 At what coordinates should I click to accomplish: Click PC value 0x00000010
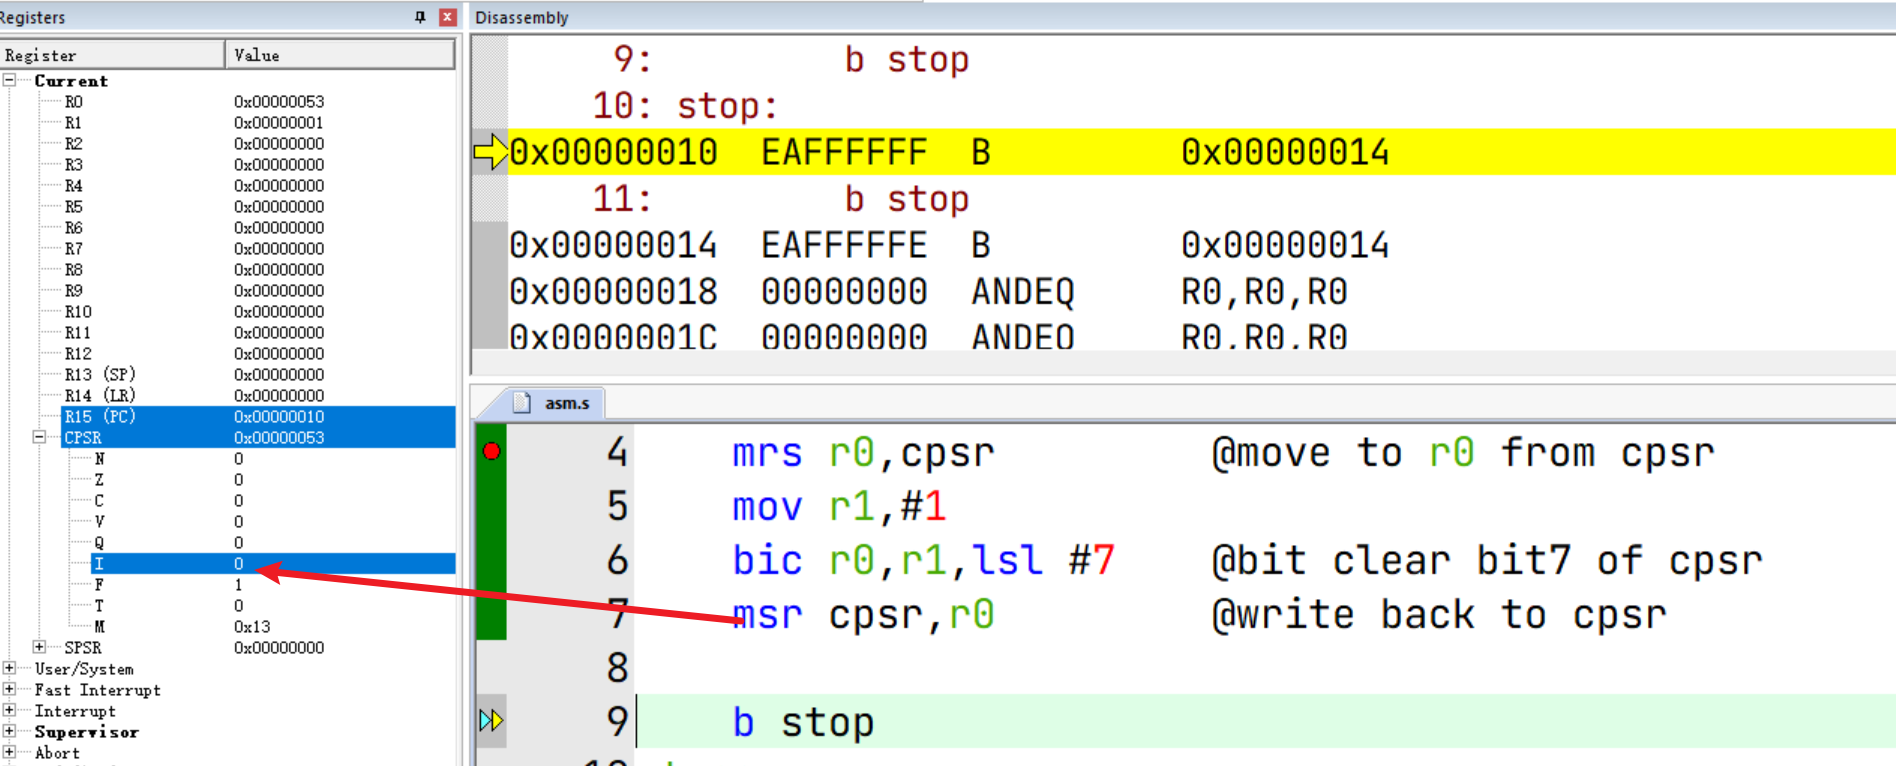pyautogui.click(x=279, y=416)
